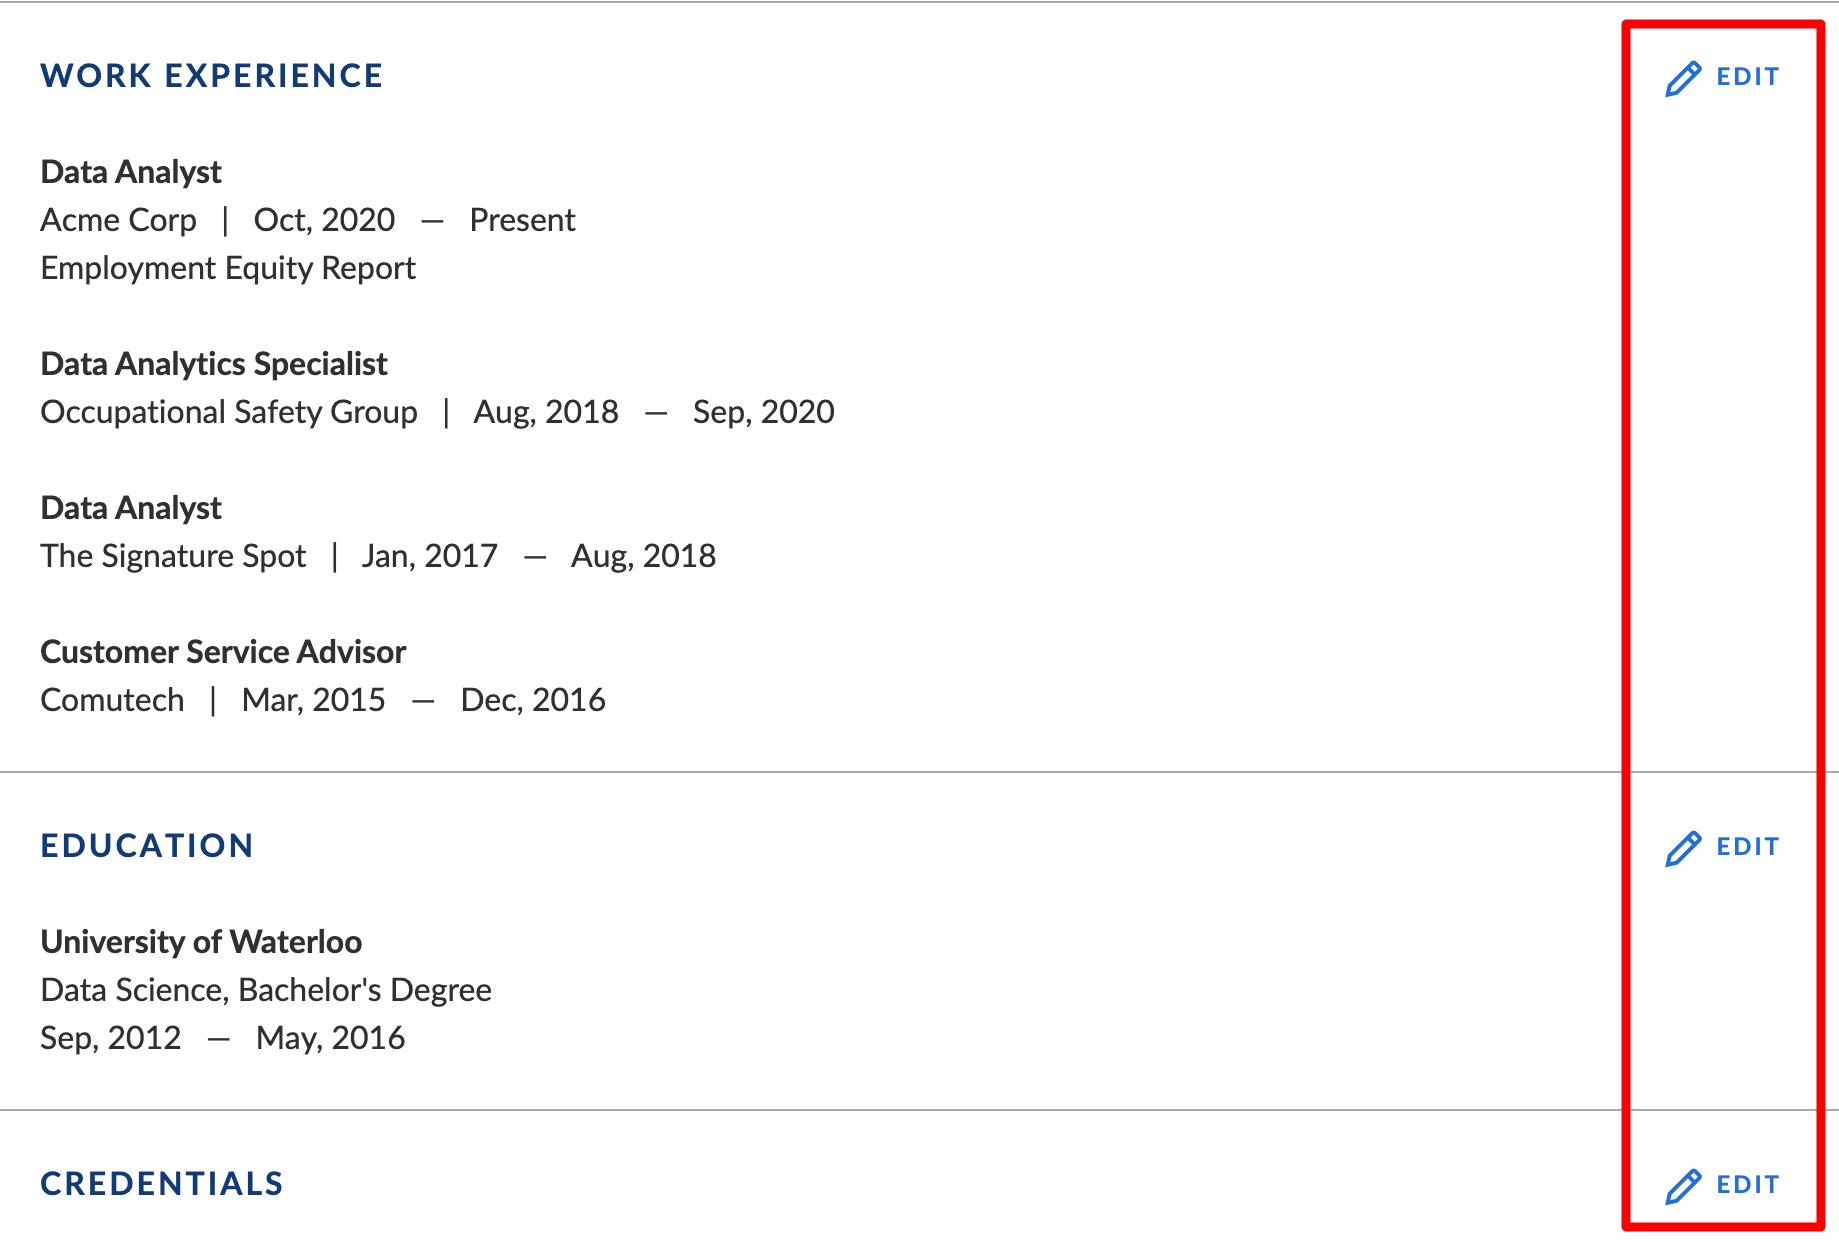Click the pencil icon for Work Experience
Viewport: 1839px width, 1242px height.
coord(1683,78)
